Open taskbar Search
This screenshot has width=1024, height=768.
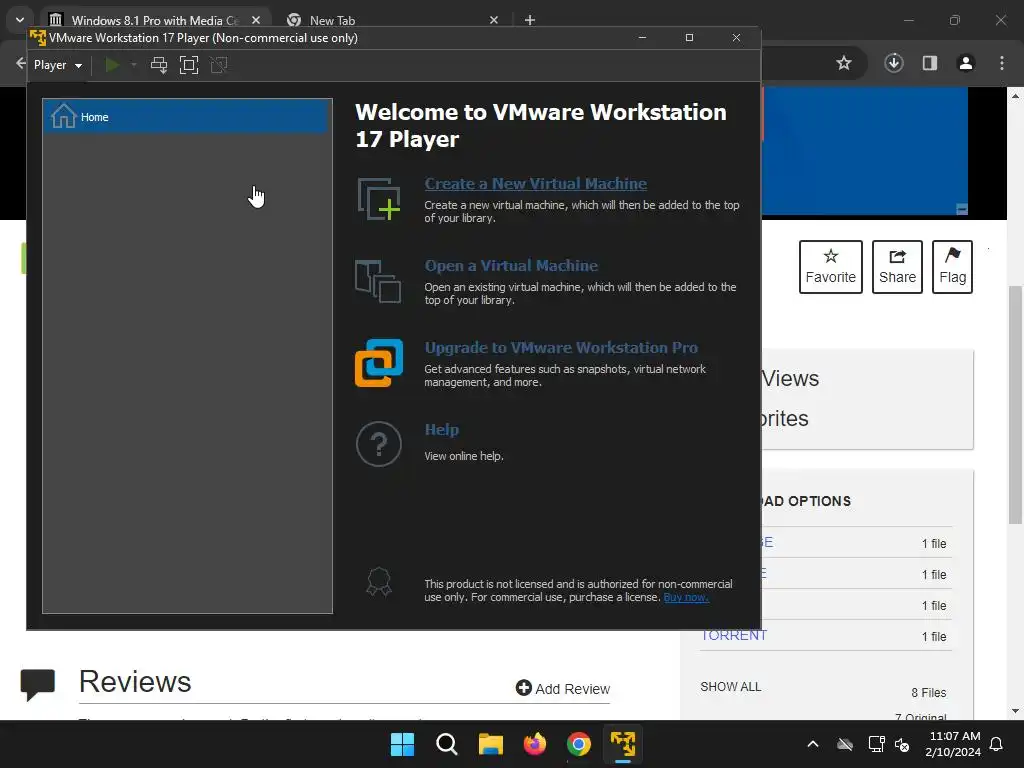(447, 744)
